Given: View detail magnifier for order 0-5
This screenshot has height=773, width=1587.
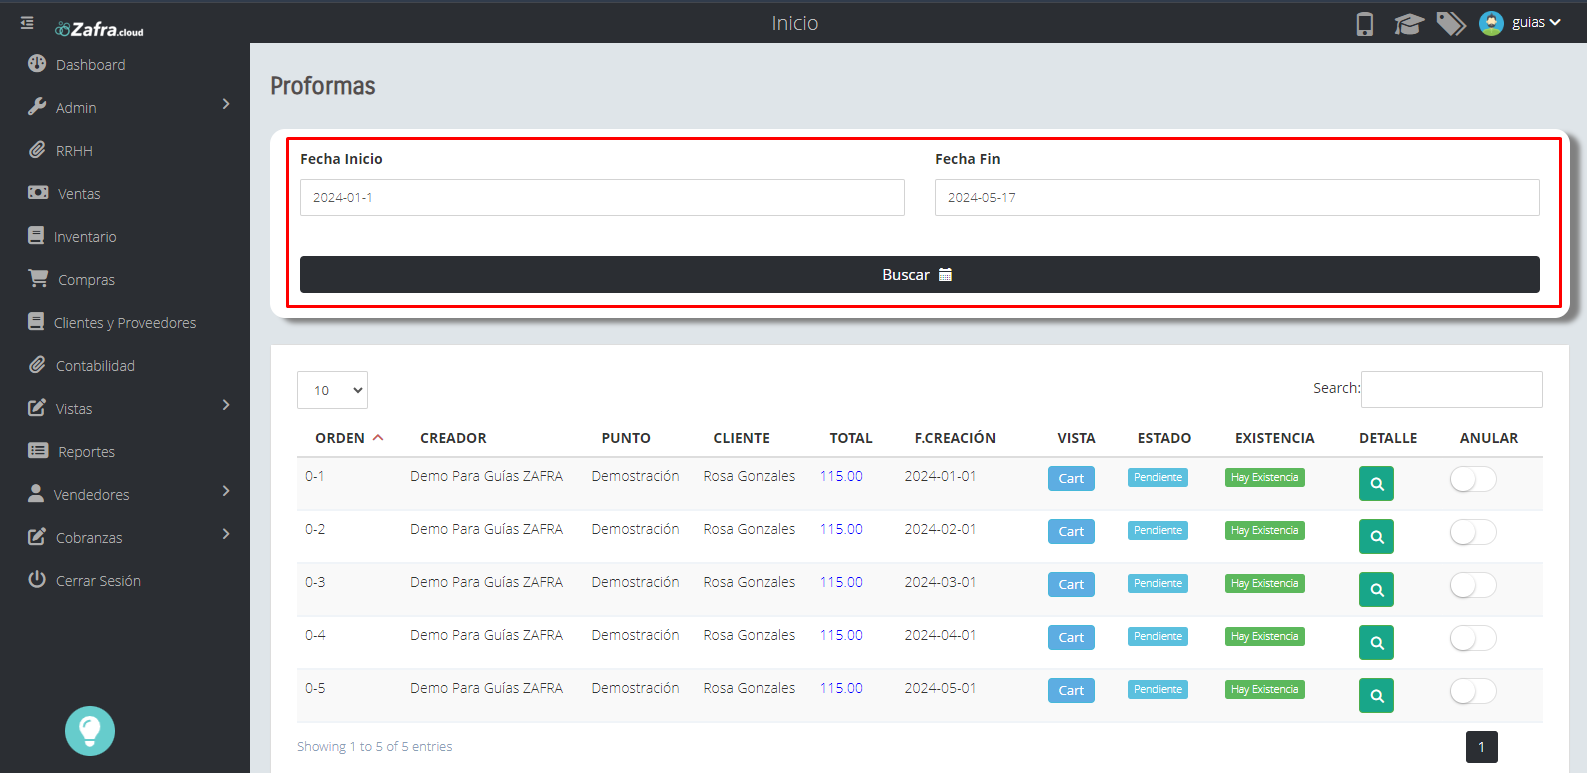Looking at the screenshot, I should pos(1376,696).
